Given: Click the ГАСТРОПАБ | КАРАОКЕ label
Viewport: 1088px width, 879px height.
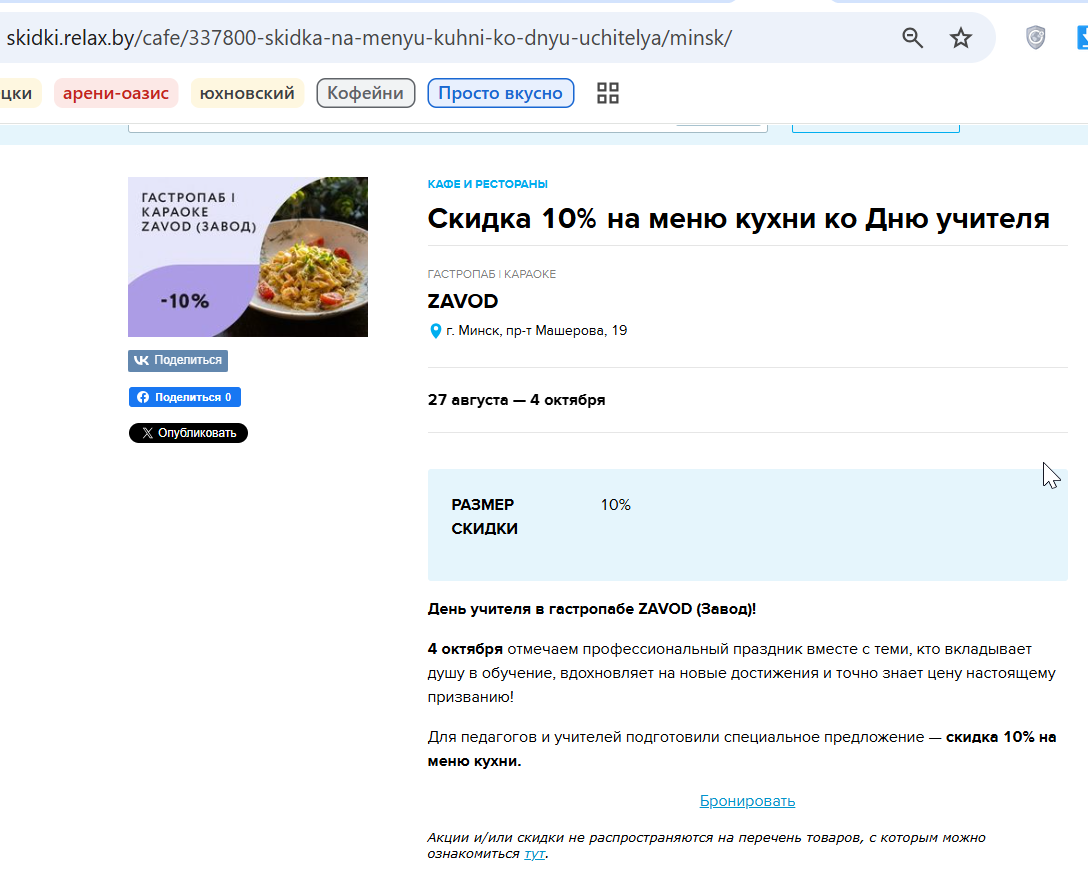Looking at the screenshot, I should 492,274.
